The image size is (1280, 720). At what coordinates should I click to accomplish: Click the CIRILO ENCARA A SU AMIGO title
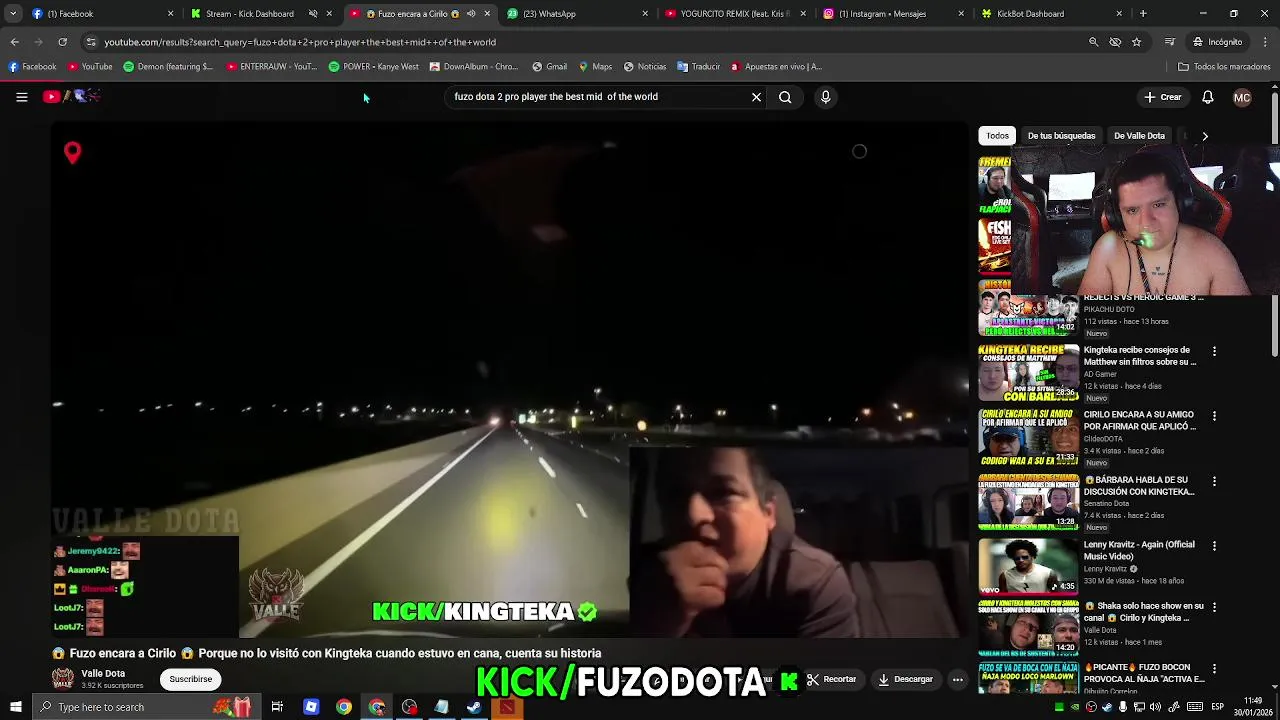(1139, 420)
